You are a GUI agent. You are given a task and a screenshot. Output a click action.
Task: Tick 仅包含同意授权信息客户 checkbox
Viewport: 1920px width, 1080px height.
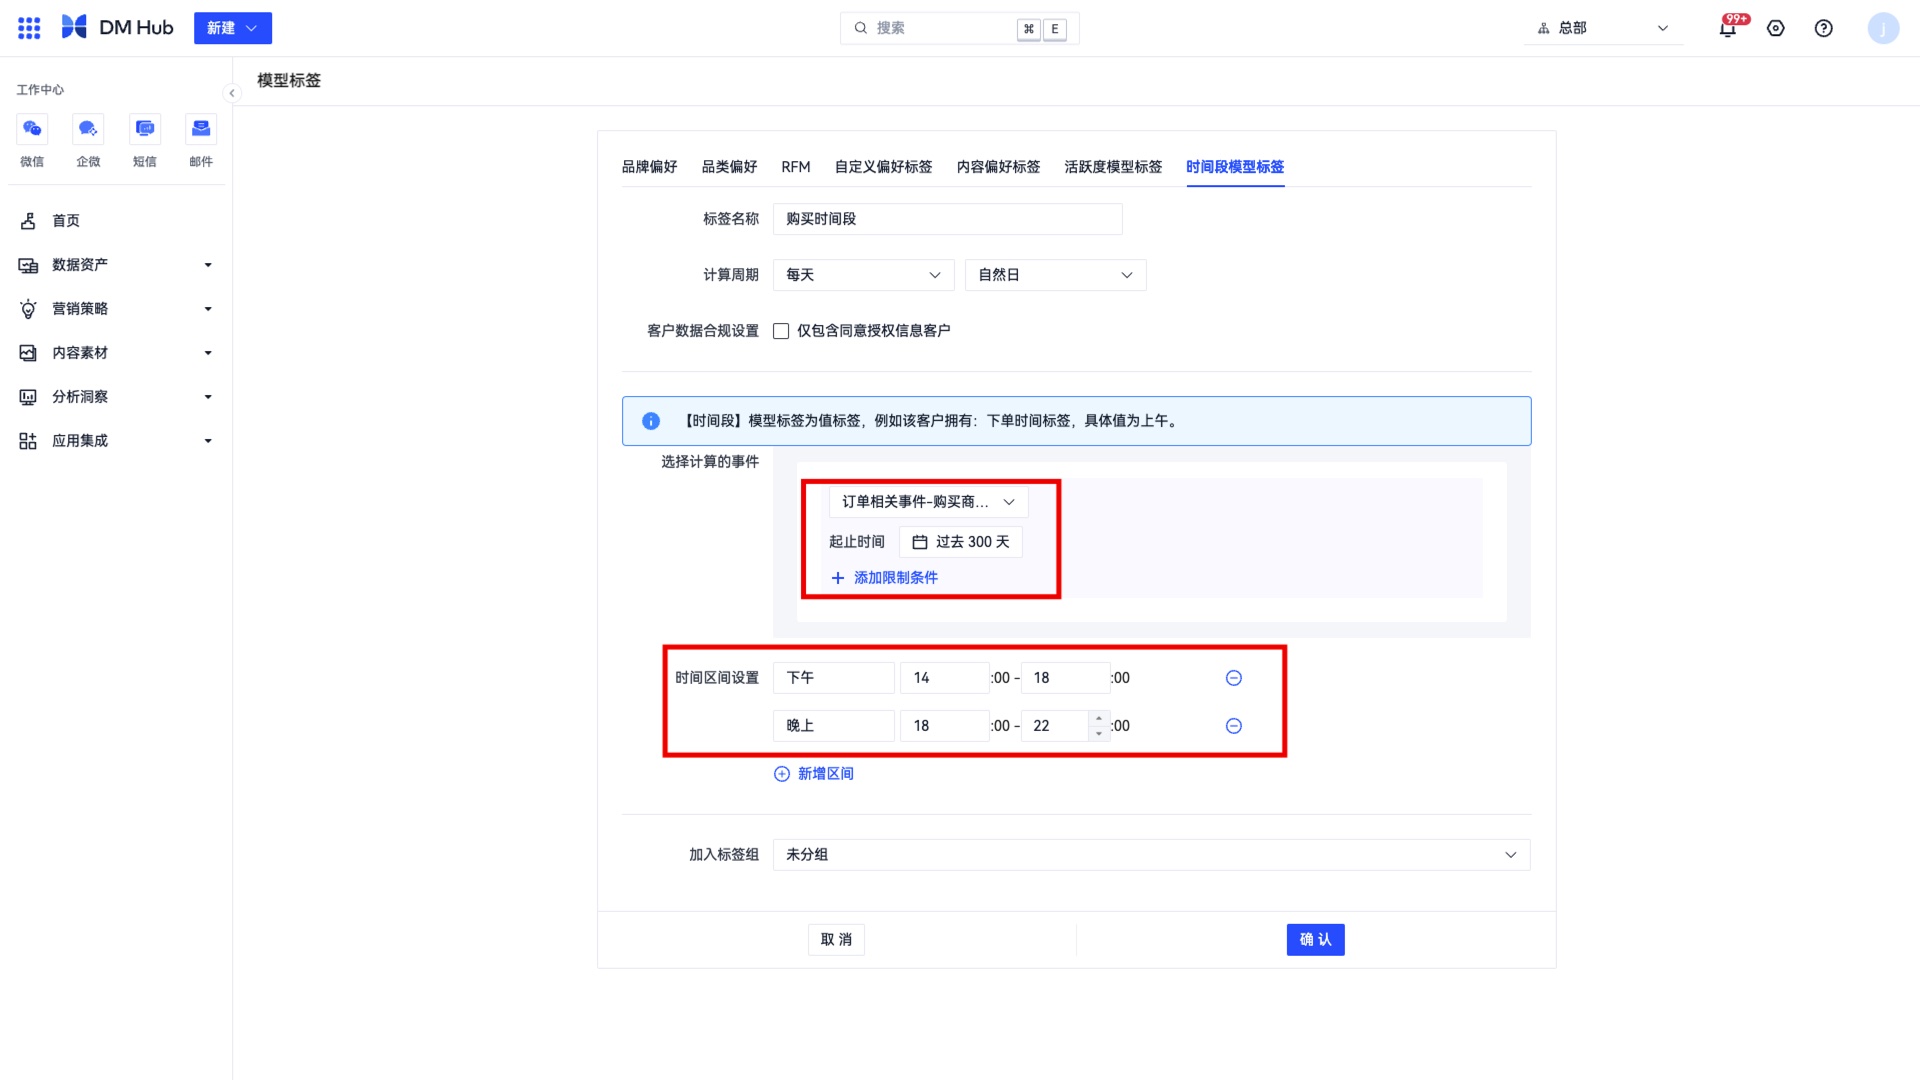coord(781,331)
